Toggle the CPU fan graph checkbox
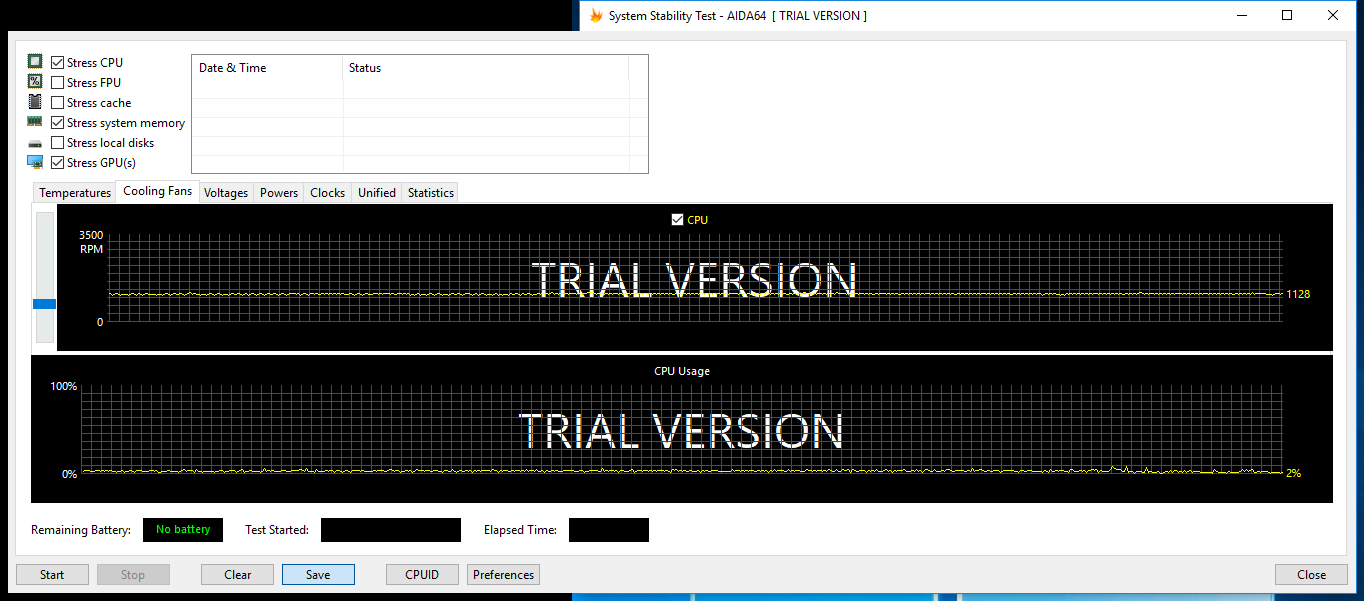Image resolution: width=1364 pixels, height=601 pixels. 678,219
